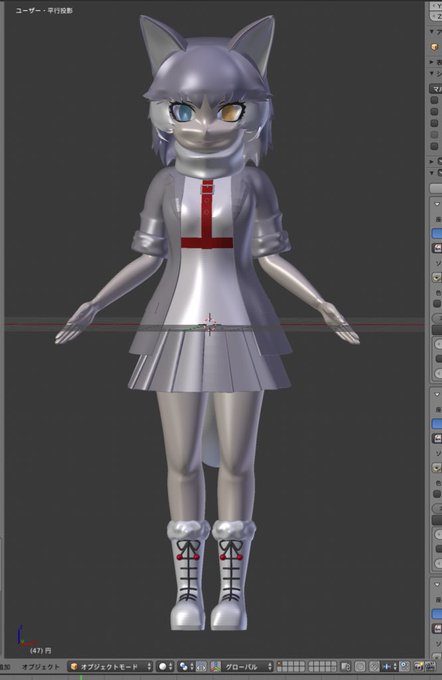Collapse the panel section above the cube icon

click(432, 32)
